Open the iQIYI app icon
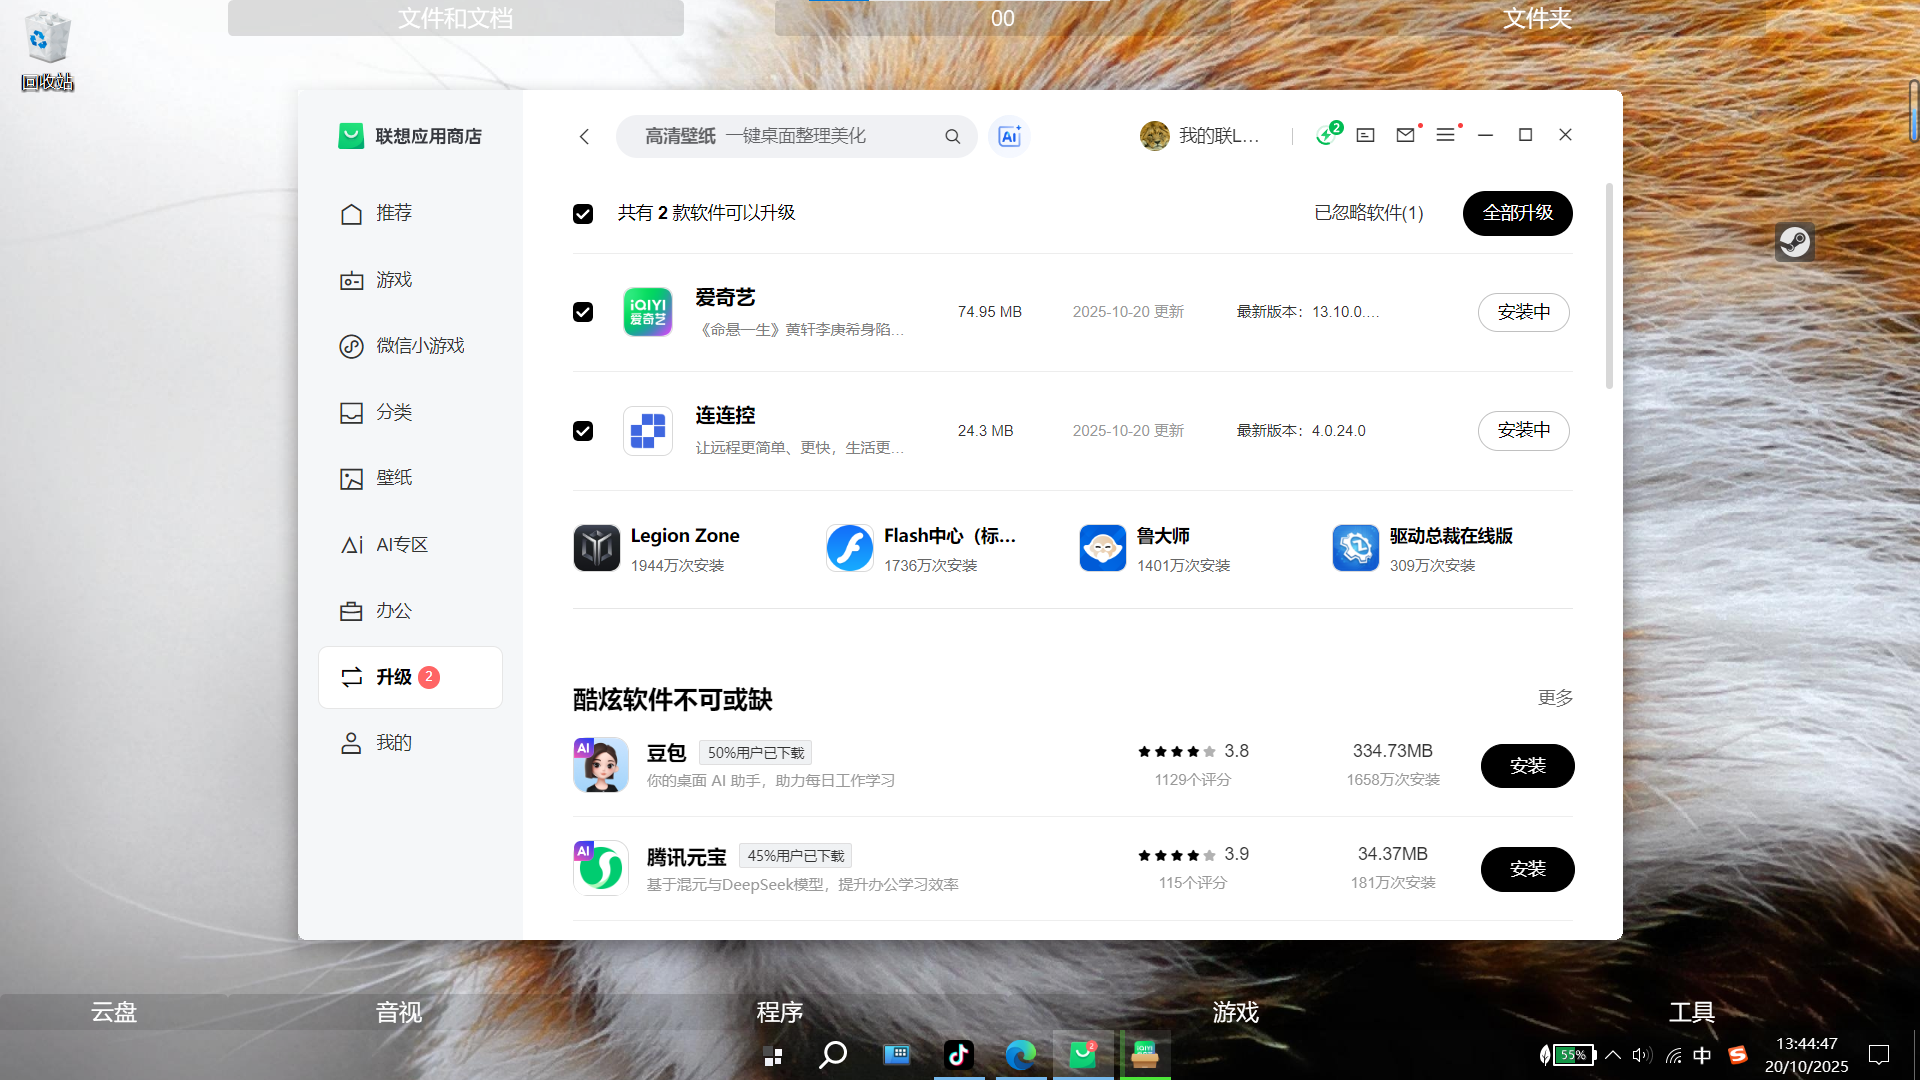 pos(647,312)
